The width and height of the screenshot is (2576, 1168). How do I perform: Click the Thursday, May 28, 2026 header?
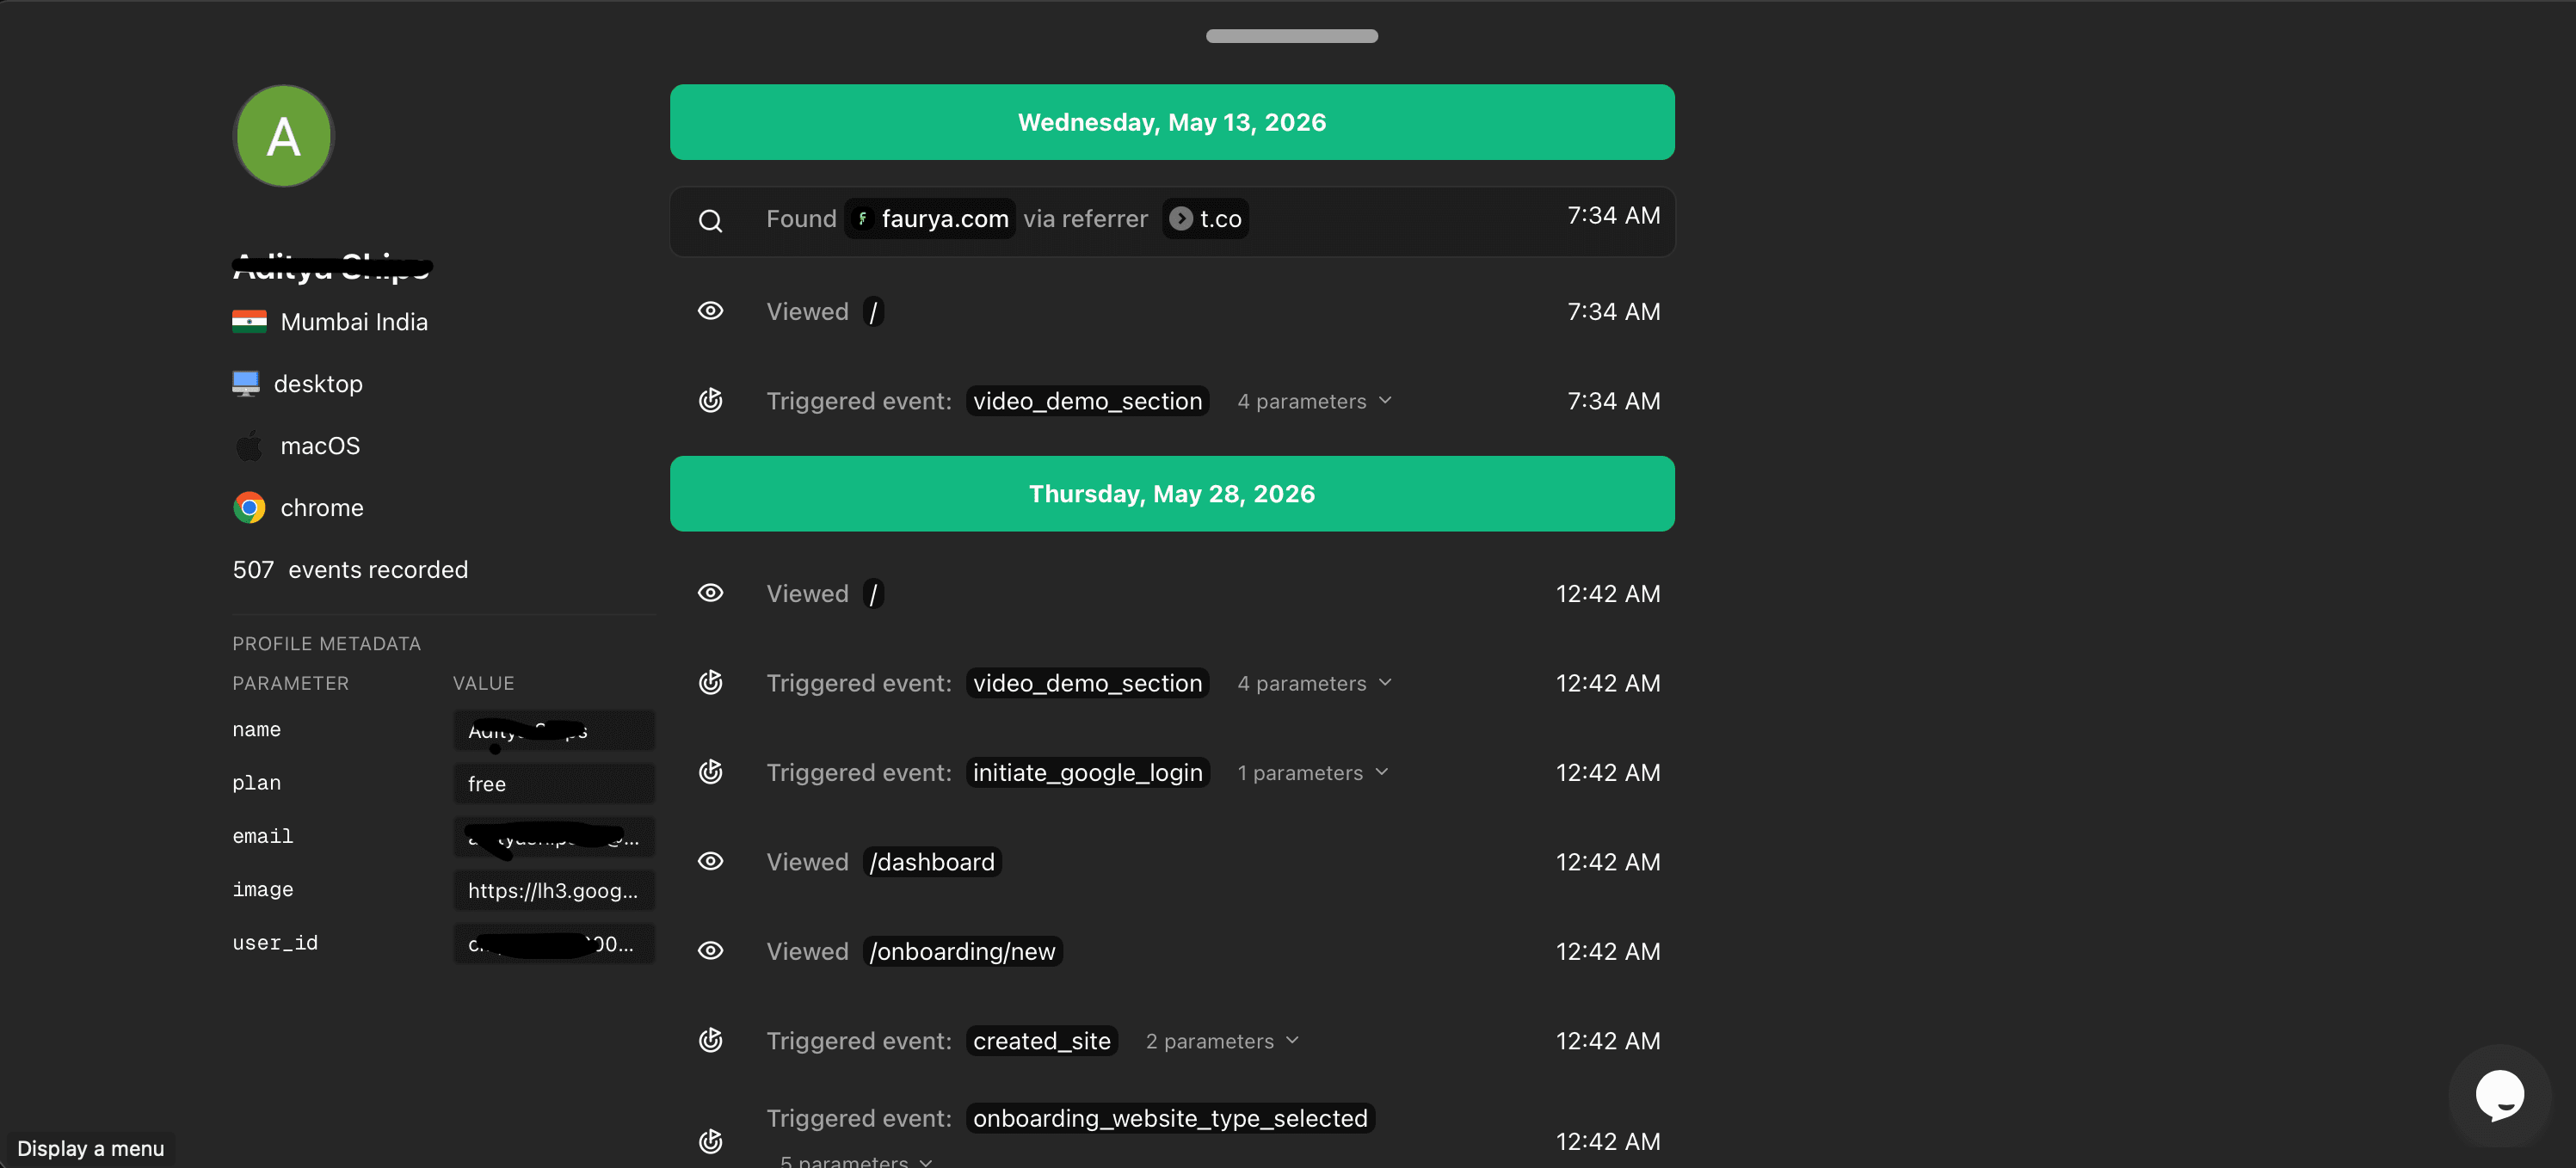pyautogui.click(x=1172, y=494)
